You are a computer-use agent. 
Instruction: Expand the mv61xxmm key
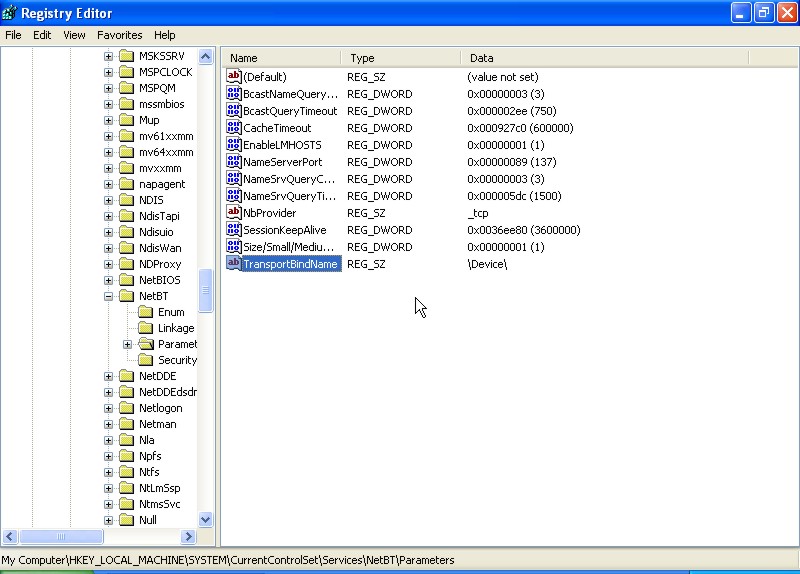(x=108, y=136)
